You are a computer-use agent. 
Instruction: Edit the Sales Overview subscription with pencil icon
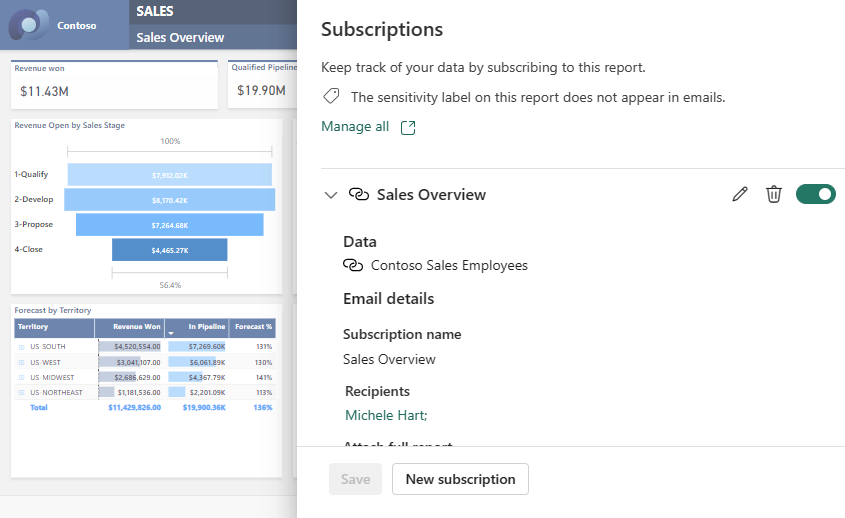click(x=740, y=194)
